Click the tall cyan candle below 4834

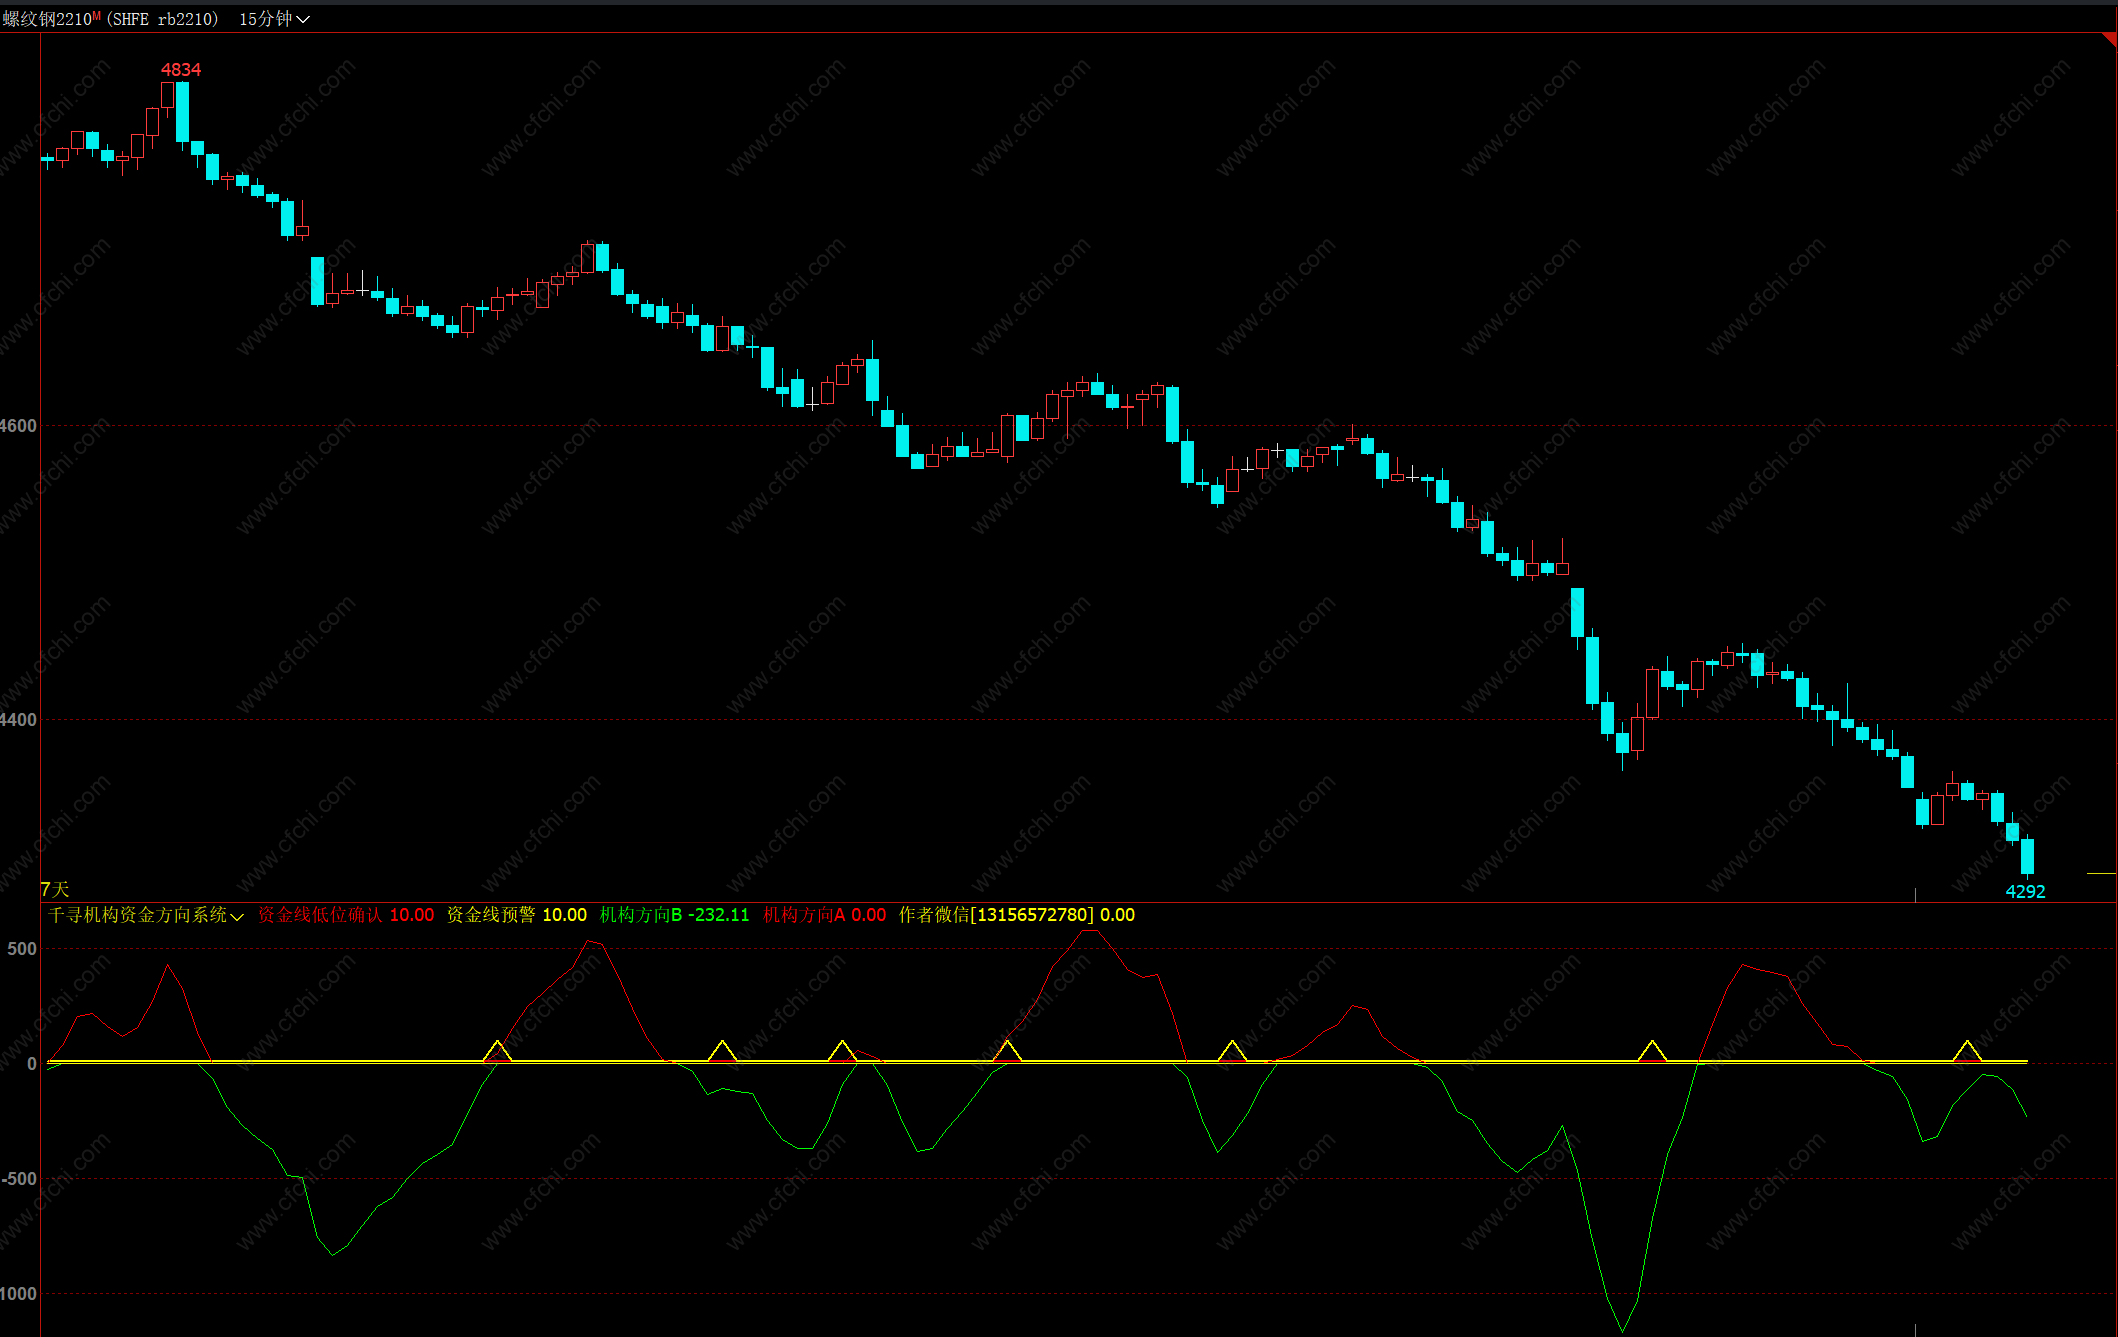(x=182, y=112)
